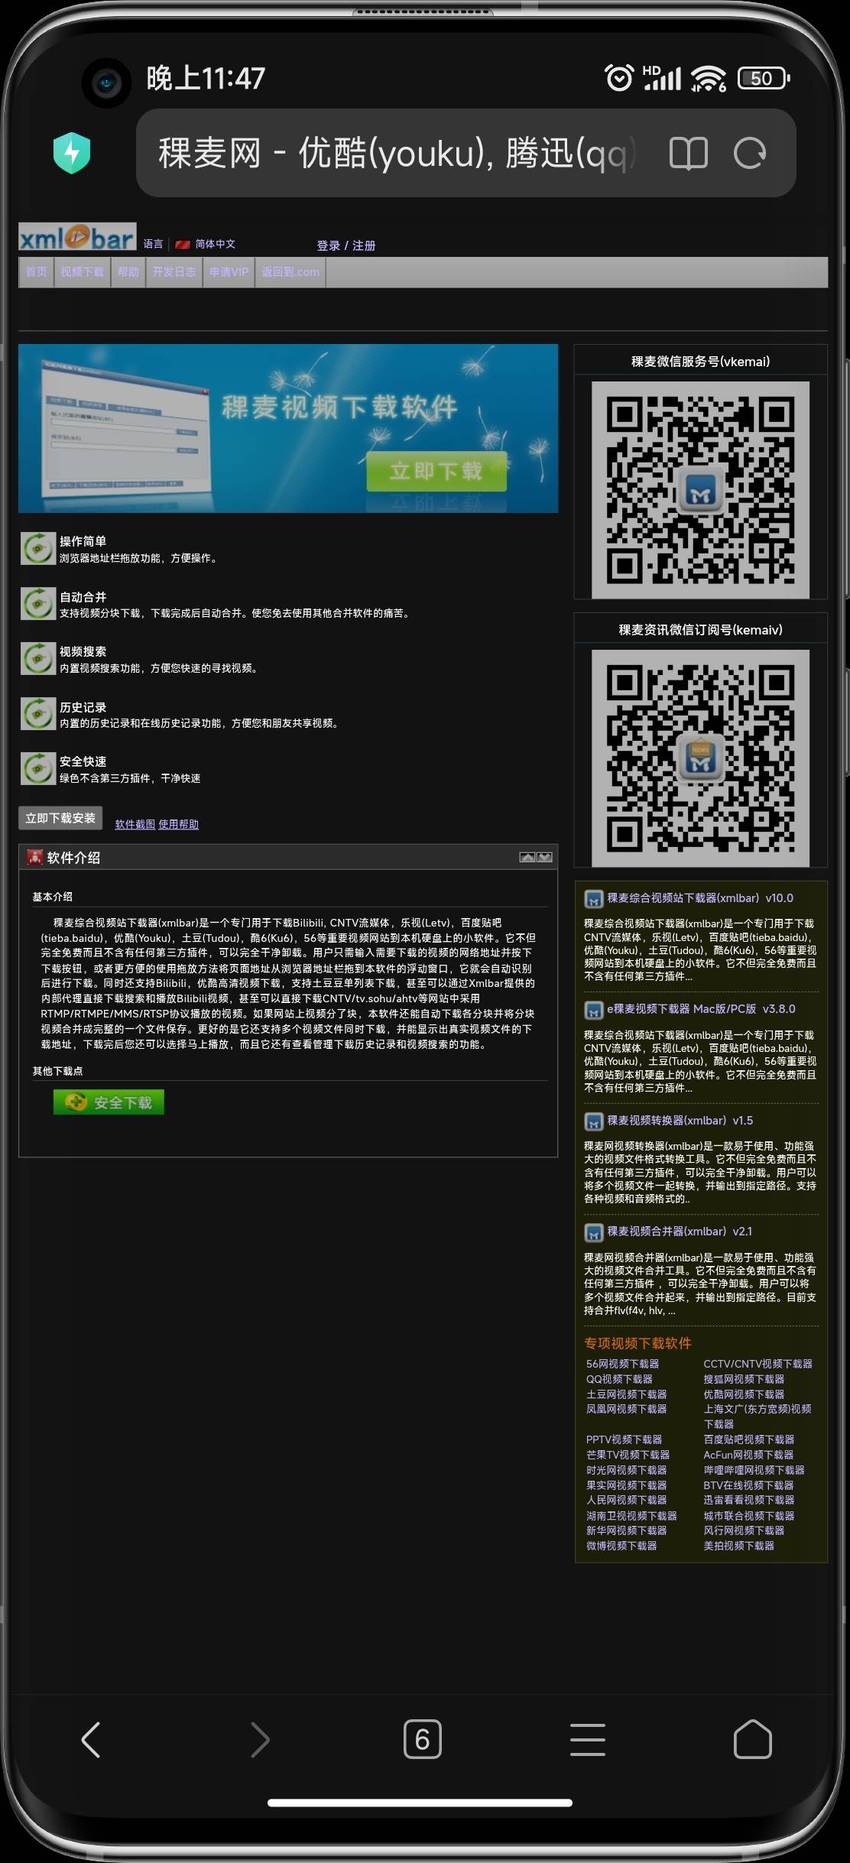Open 首页 nav menu item
This screenshot has width=850, height=1863.
pyautogui.click(x=36, y=272)
